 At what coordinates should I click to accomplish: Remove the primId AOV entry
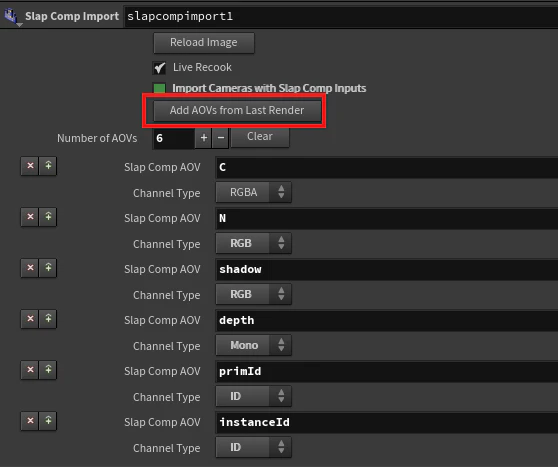coord(30,369)
